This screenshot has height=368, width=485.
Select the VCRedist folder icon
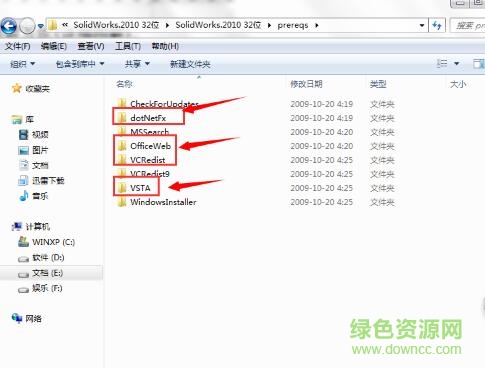(x=122, y=159)
